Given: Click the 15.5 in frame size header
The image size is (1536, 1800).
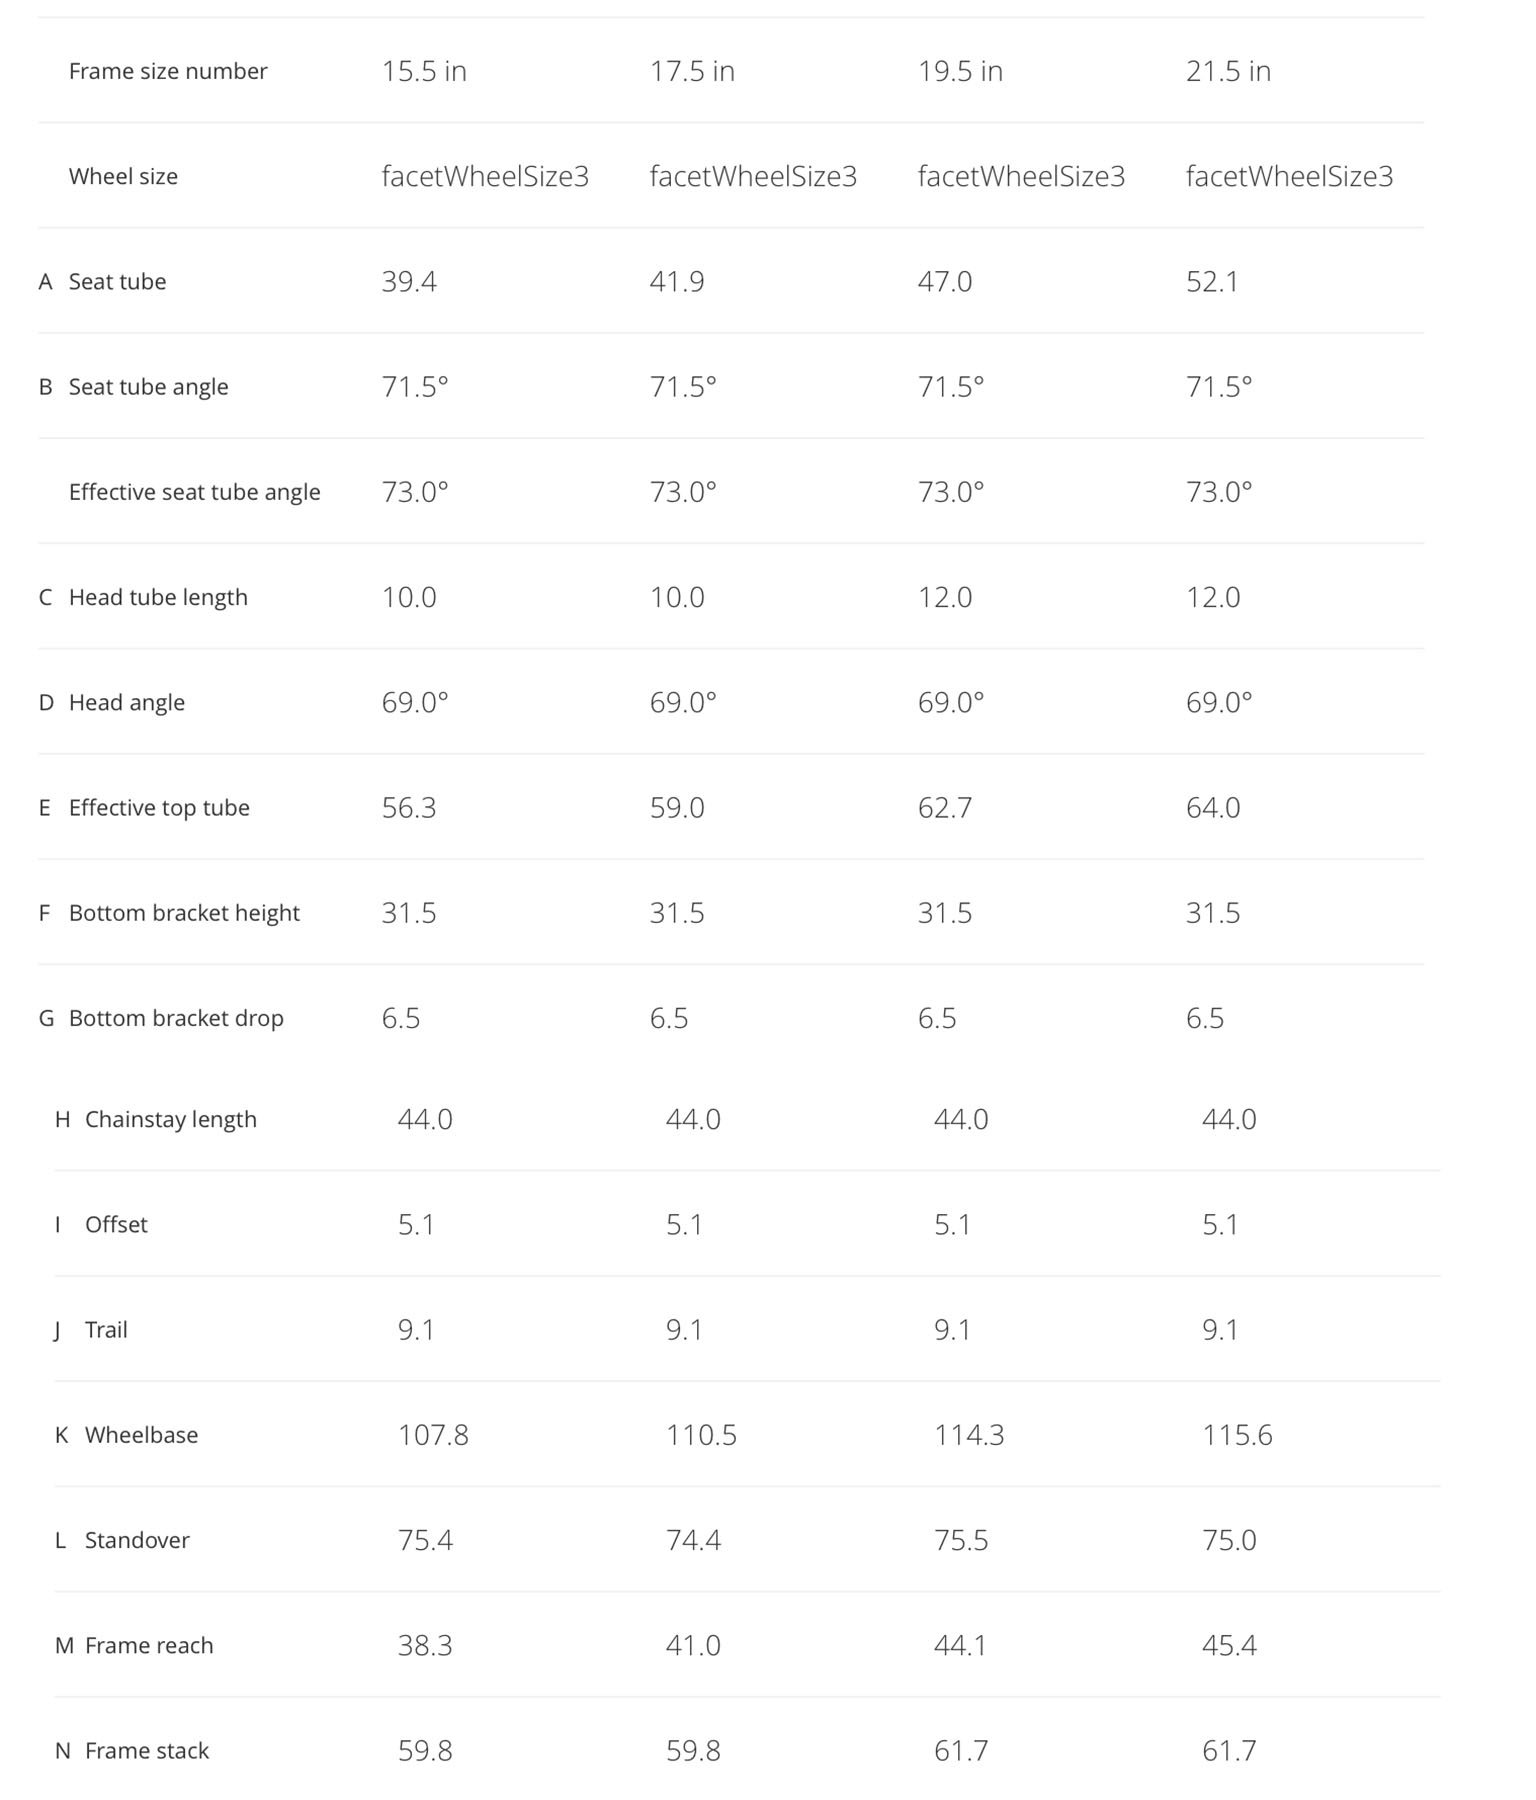Looking at the screenshot, I should click(424, 71).
